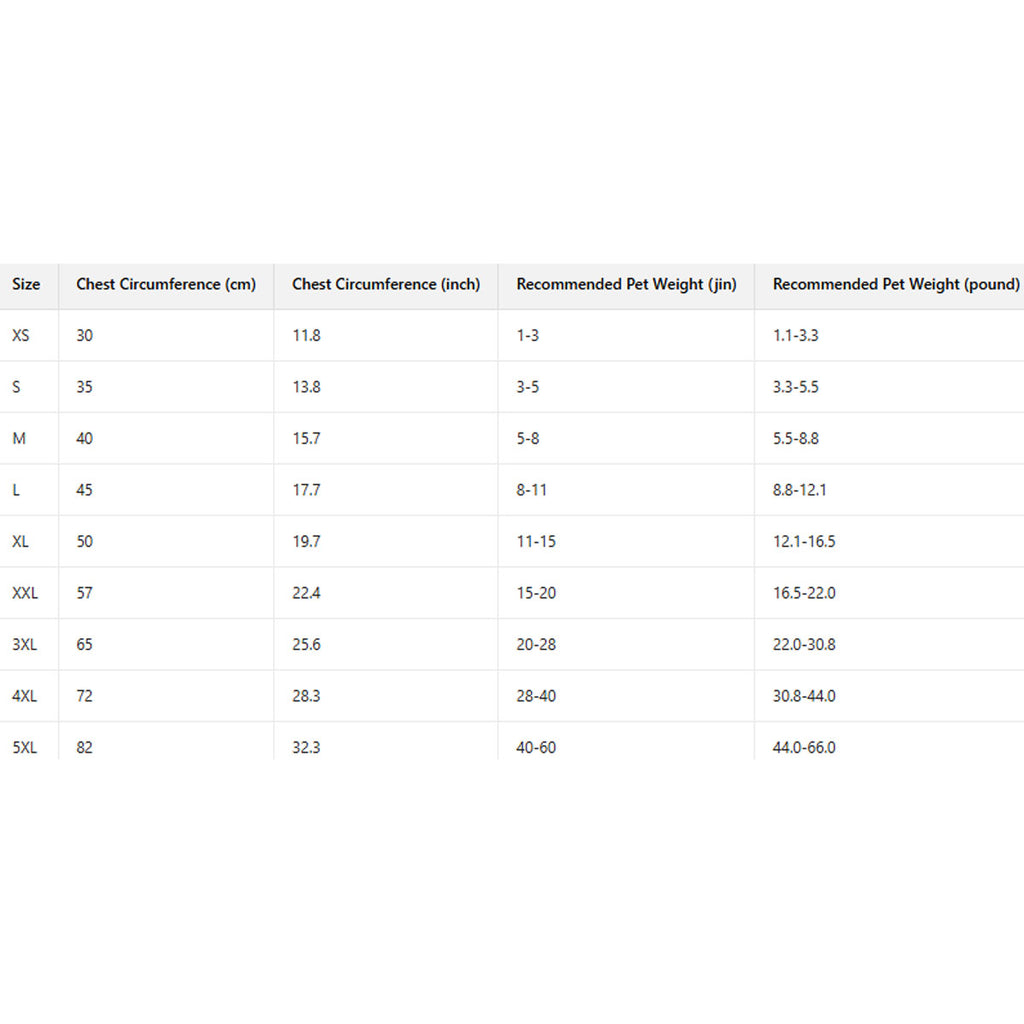Click the 5XL size row label
This screenshot has width=1024, height=1024.
tap(24, 747)
